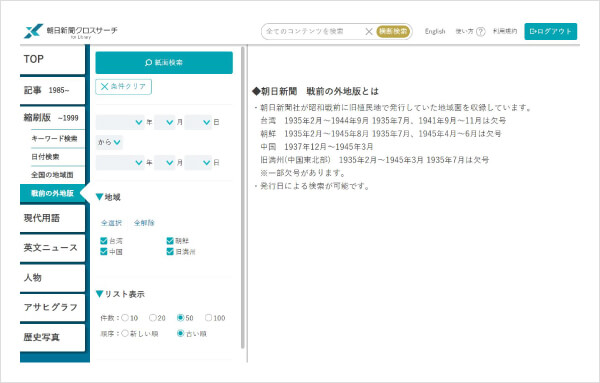Open the 縮刷版 ~1999 tab
The image size is (600, 383).
[x=52, y=118]
